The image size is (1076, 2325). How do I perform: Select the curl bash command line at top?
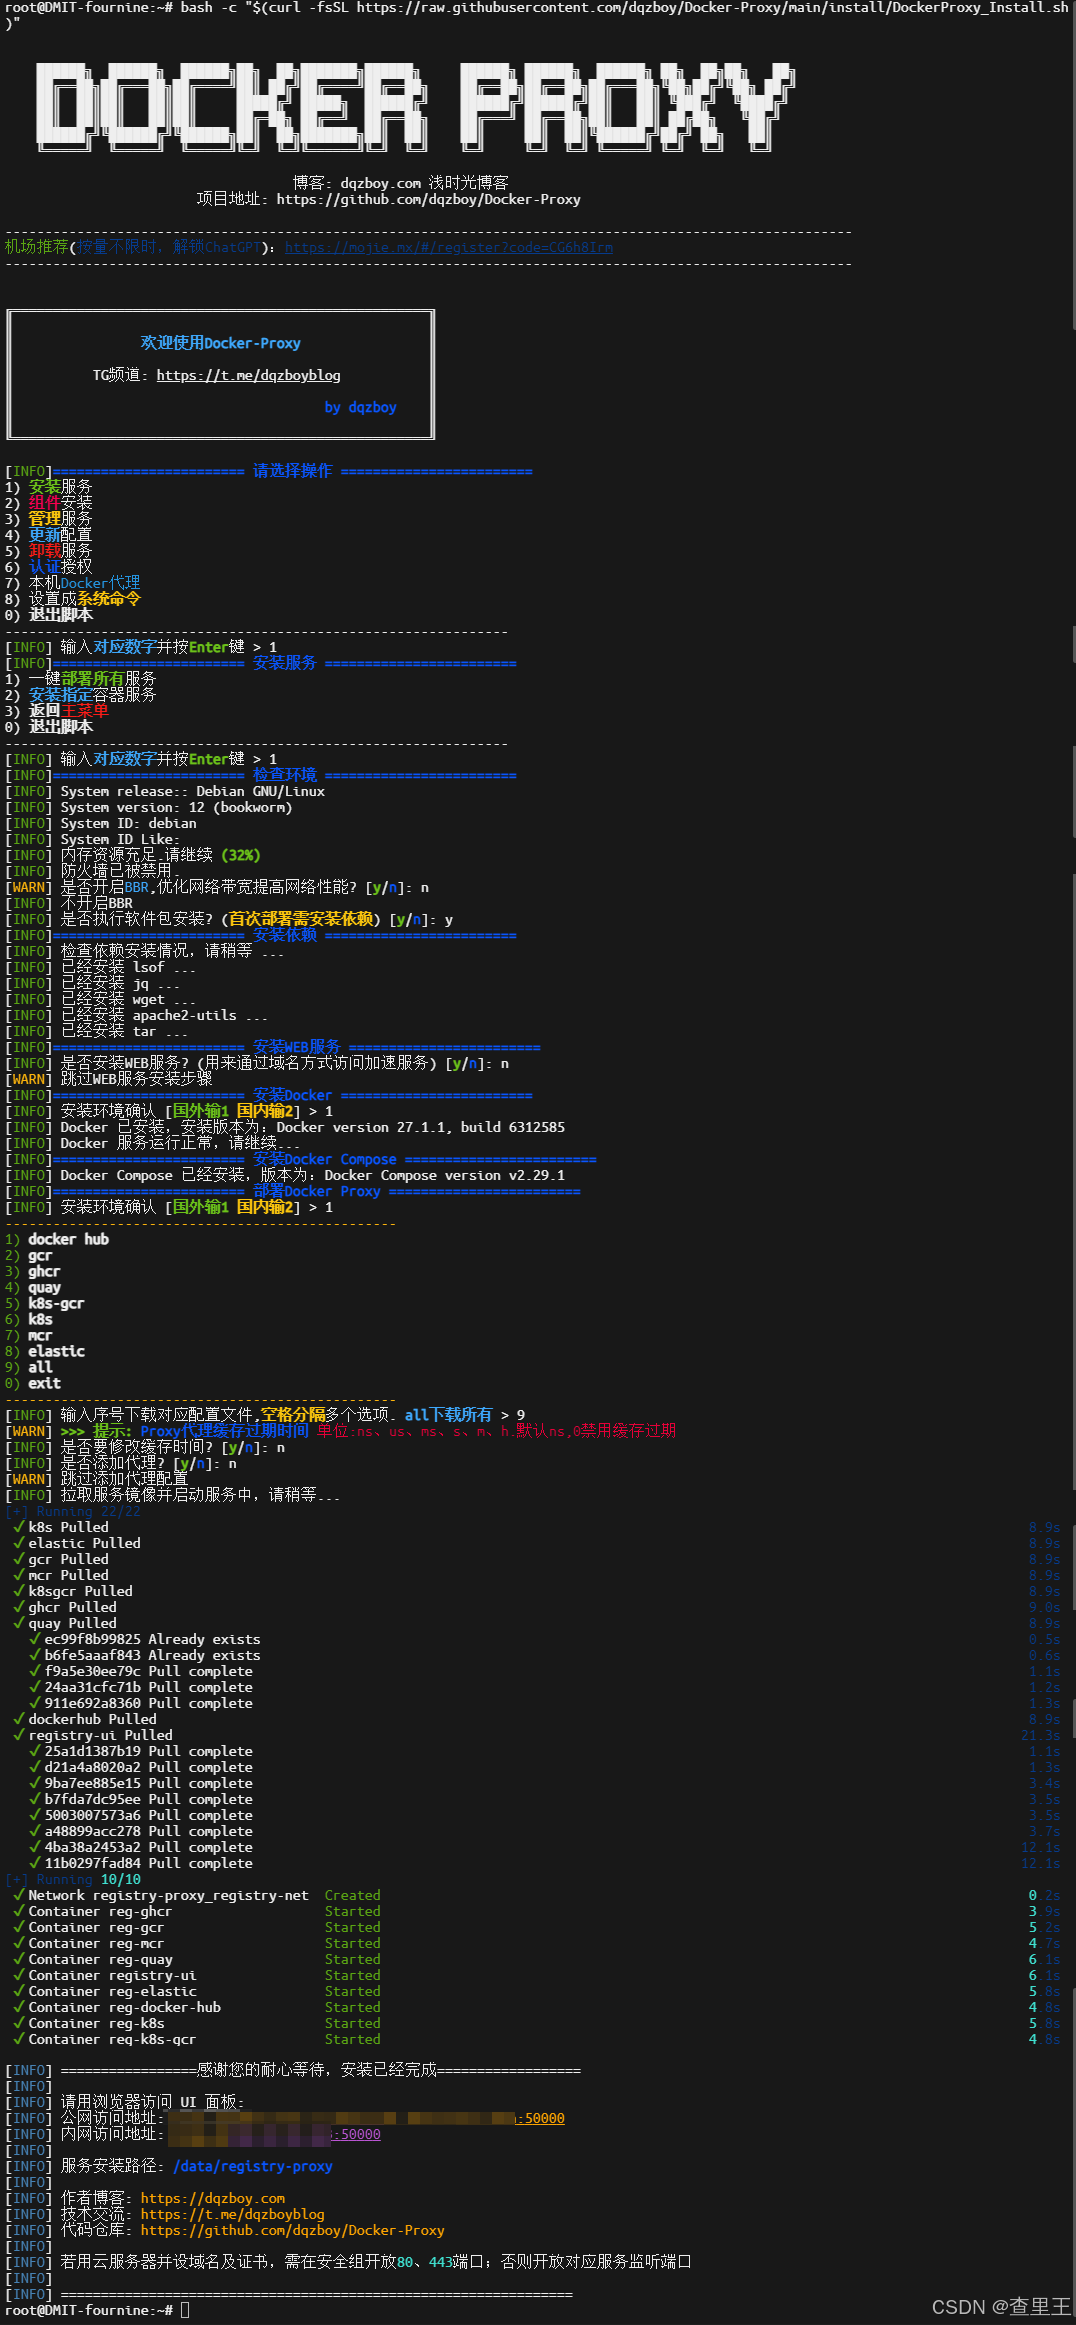click(536, 15)
